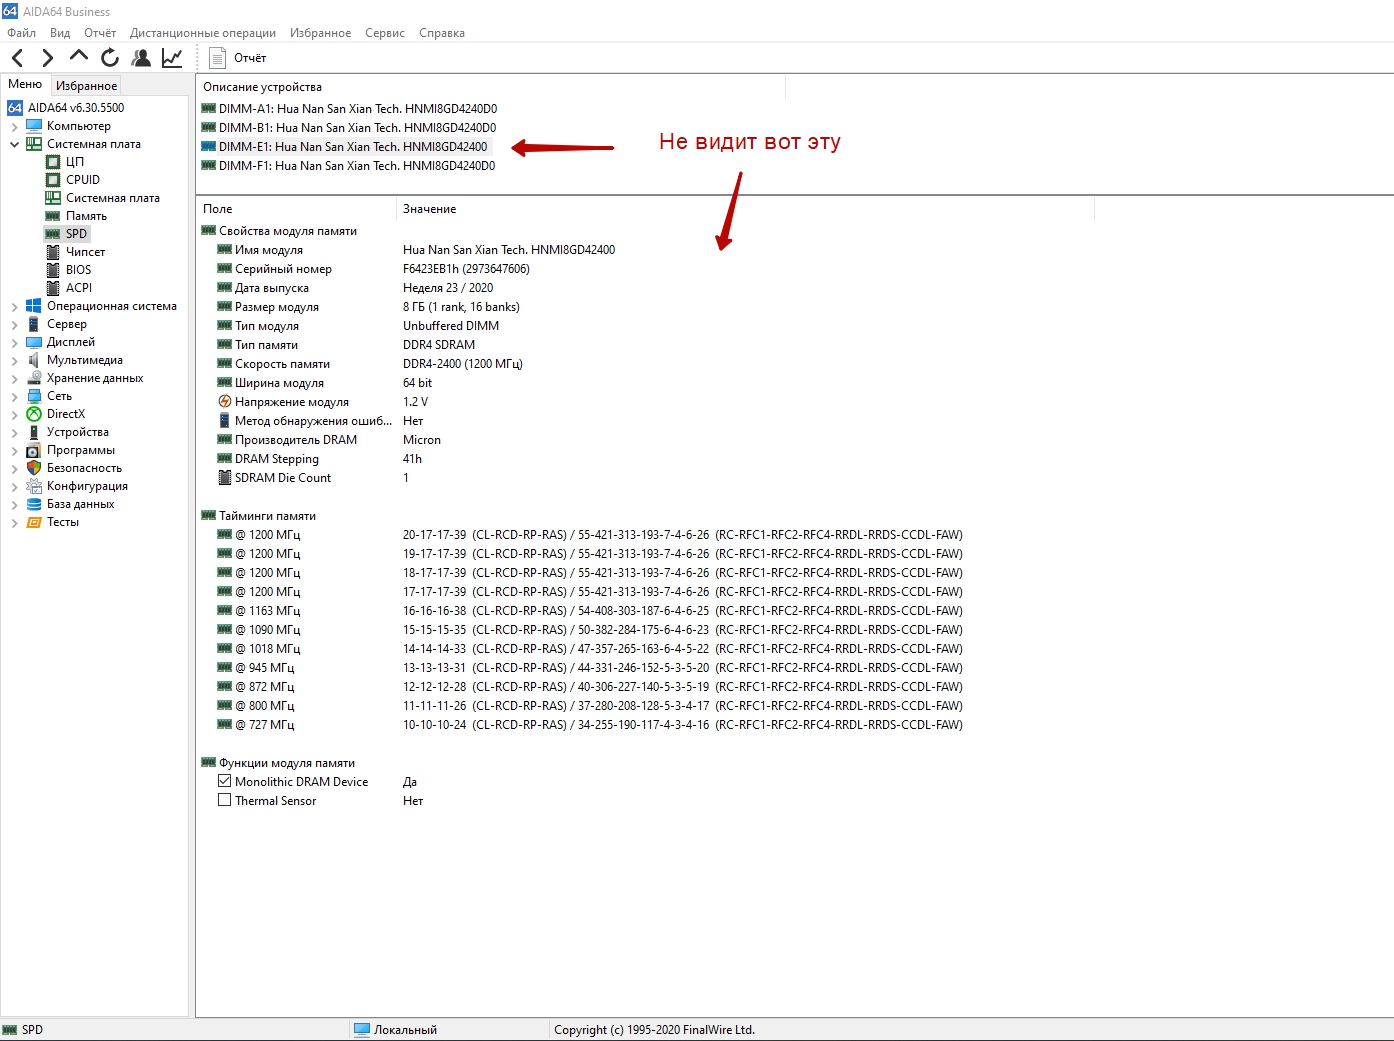Expand the Мультимедиа tree node
Viewport: 1394px width, 1041px height.
click(x=14, y=360)
